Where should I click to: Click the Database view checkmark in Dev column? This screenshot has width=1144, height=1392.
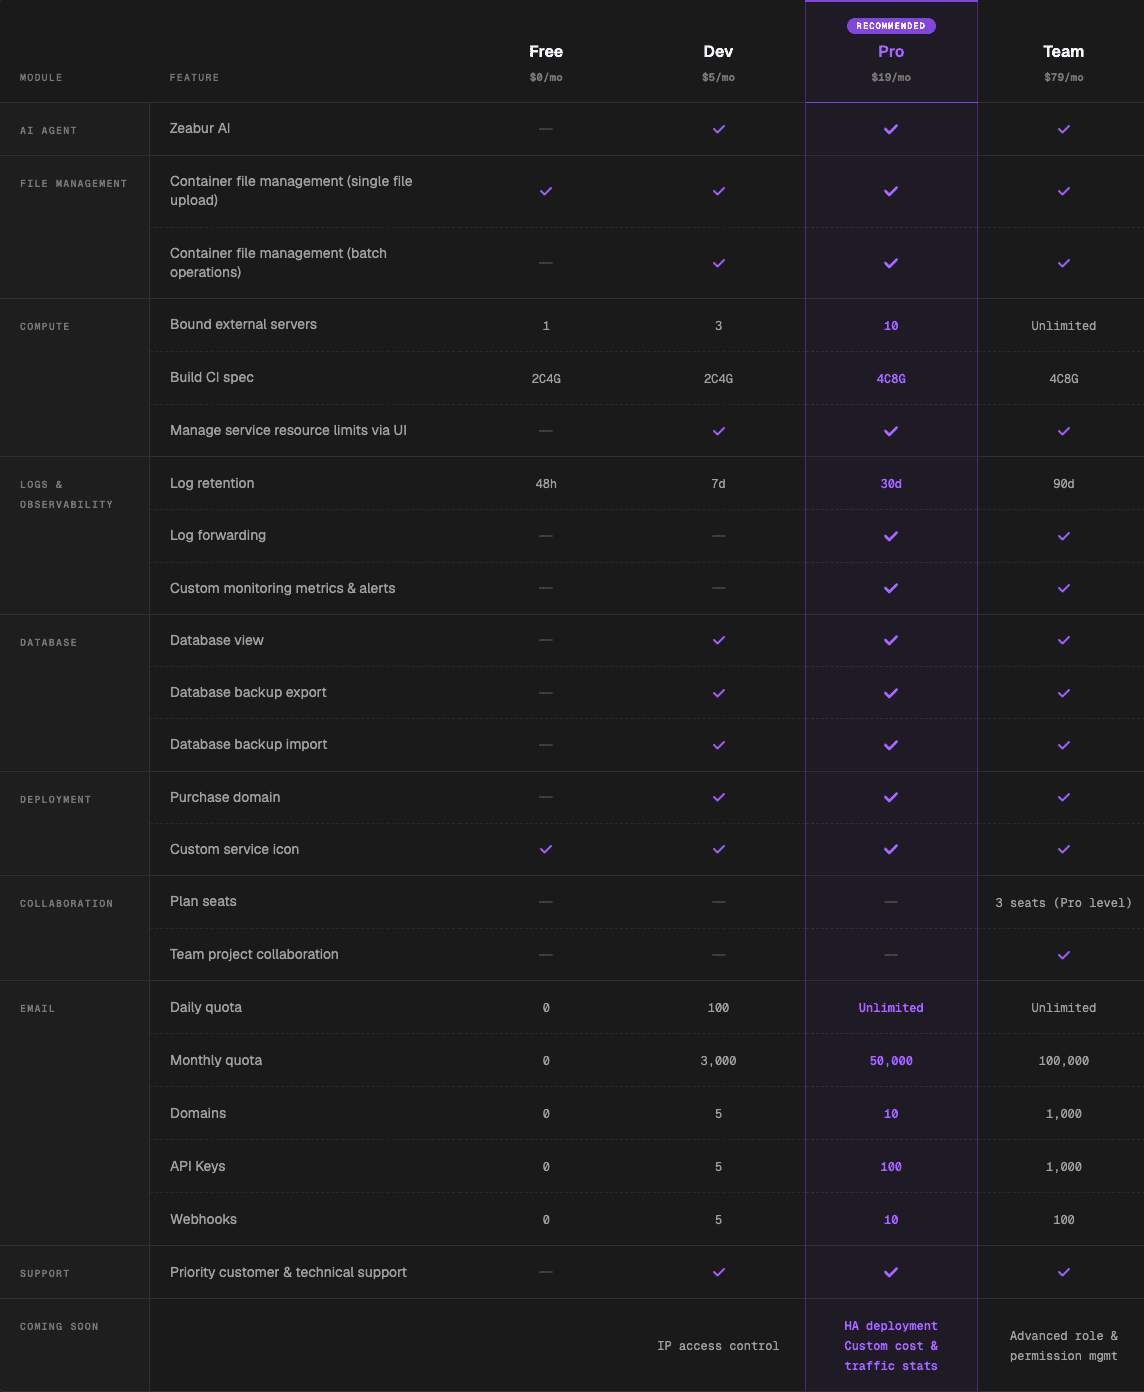coord(717,640)
